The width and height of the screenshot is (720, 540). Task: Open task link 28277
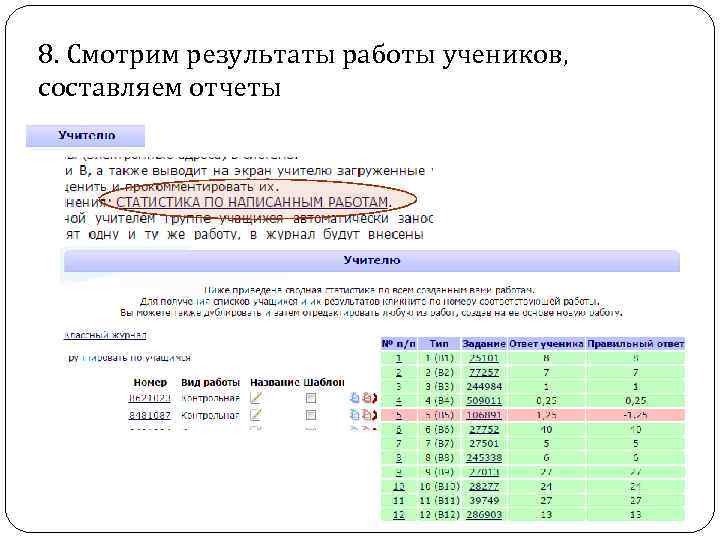[x=484, y=486]
